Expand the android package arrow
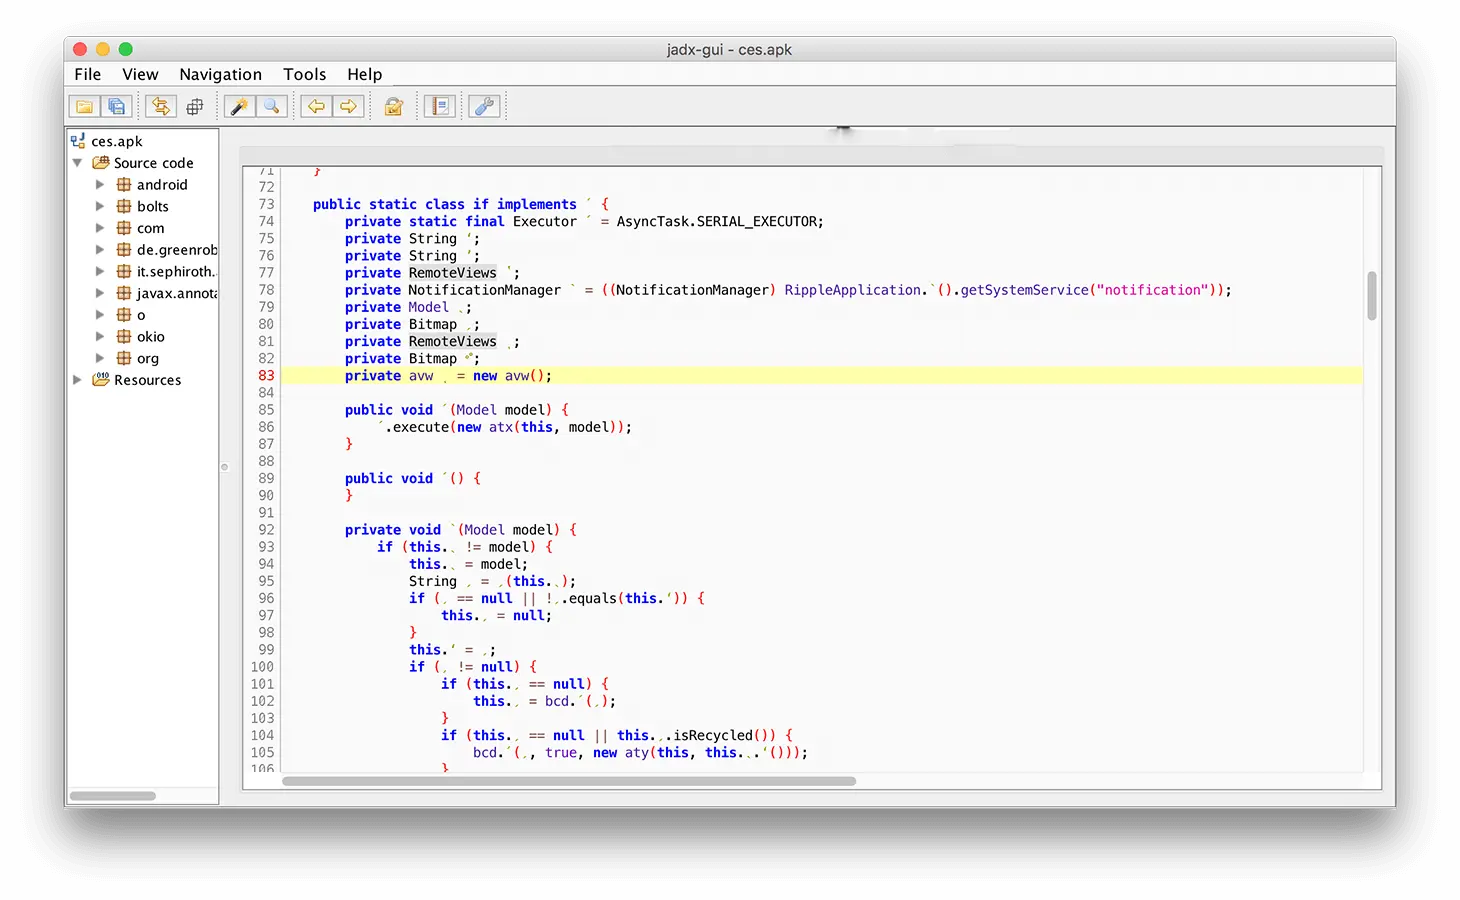Image resolution: width=1460 pixels, height=900 pixels. coord(99,184)
